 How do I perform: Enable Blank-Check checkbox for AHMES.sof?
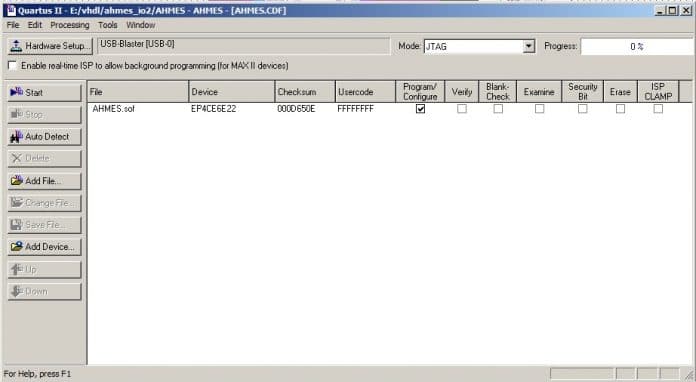point(498,109)
